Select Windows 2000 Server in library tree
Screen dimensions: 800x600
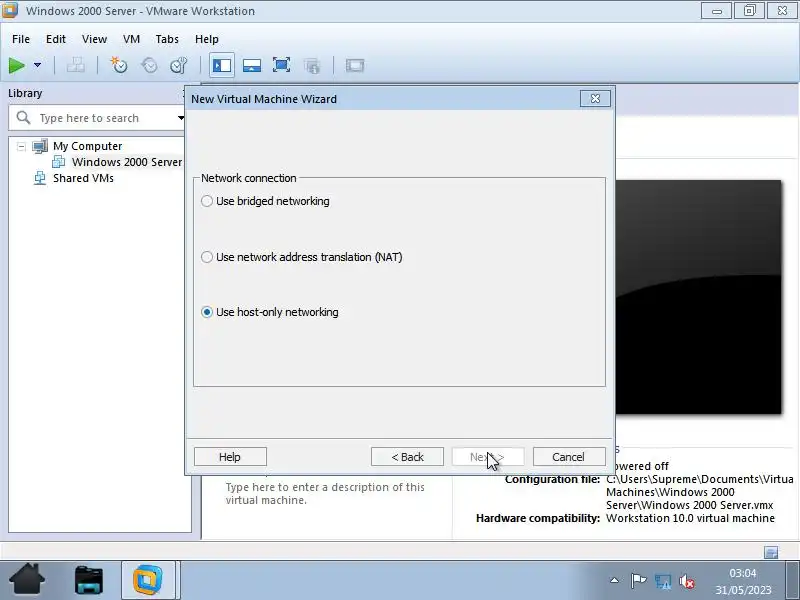tap(127, 162)
